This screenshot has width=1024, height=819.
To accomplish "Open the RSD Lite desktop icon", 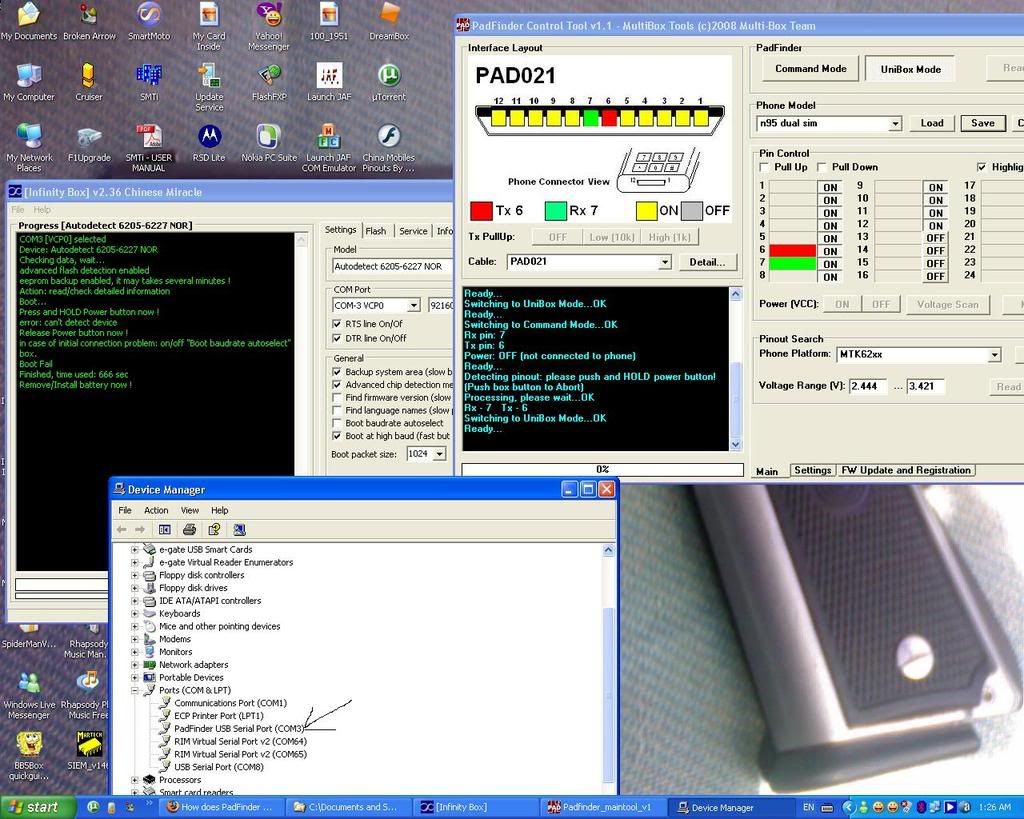I will click(209, 143).
